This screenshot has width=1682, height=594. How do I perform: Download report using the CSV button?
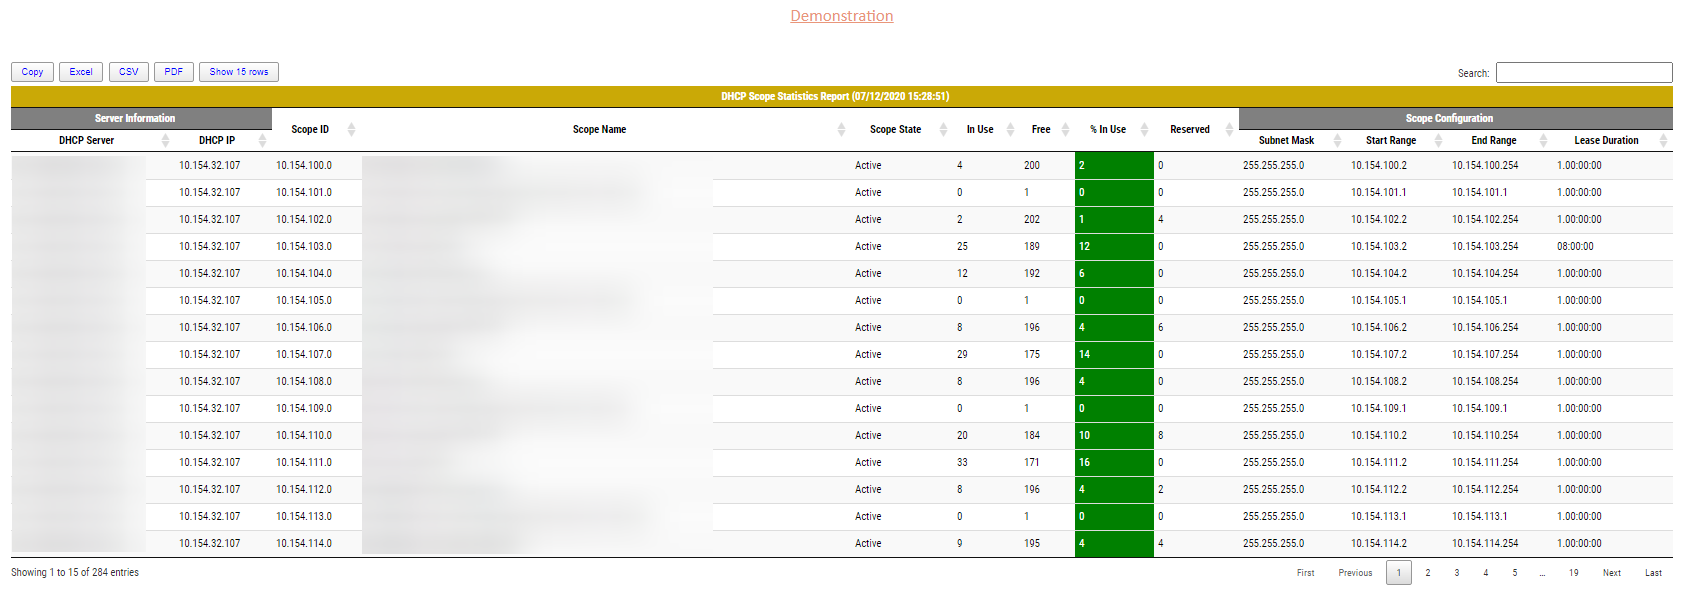coord(129,72)
